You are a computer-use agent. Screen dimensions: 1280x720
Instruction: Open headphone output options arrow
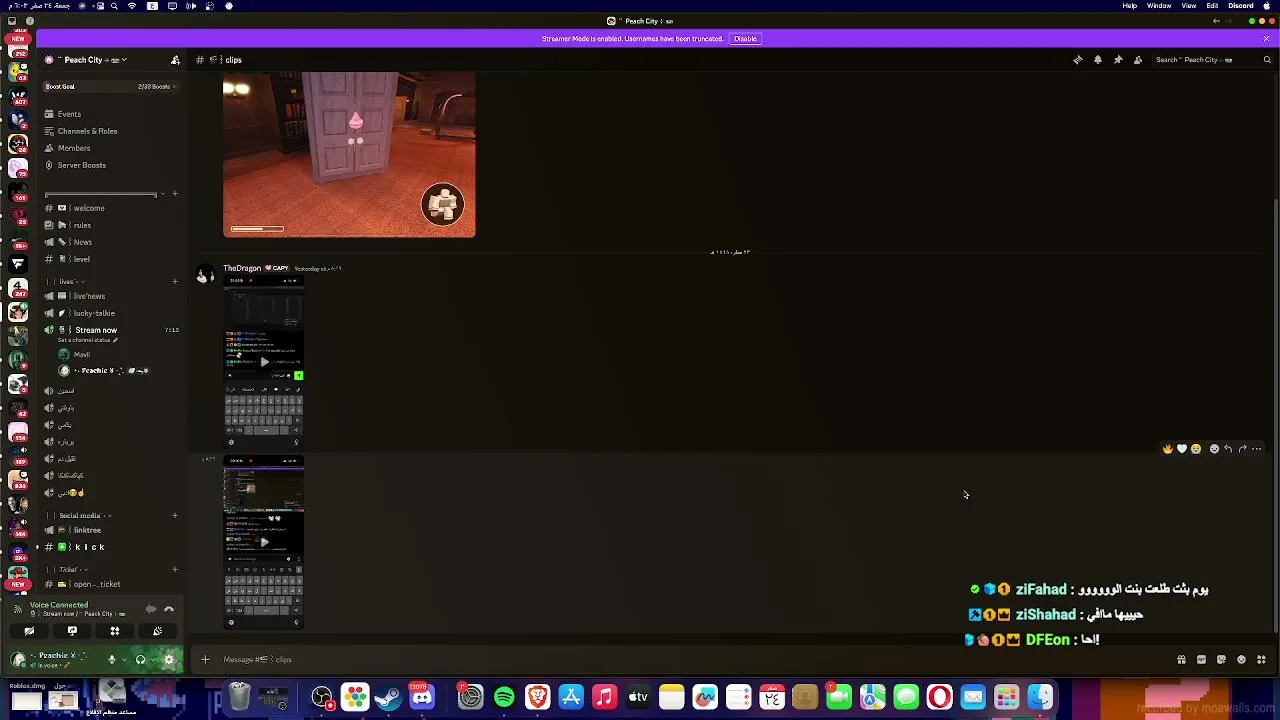click(152, 659)
